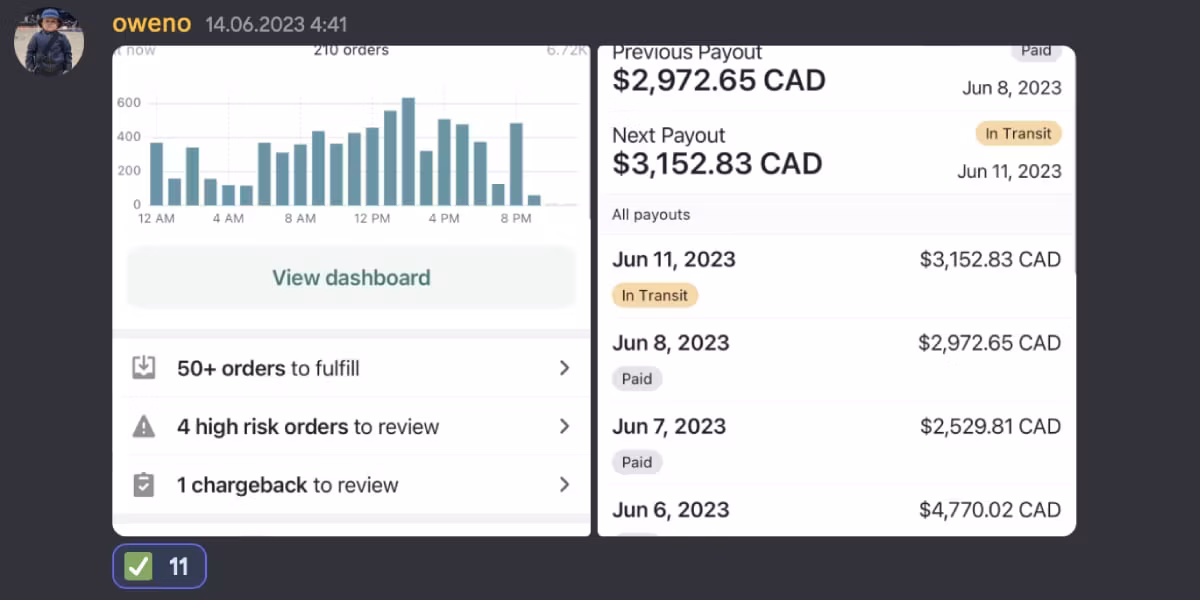1200x600 pixels.
Task: Open 1 chargeback to review item
Action: 287,485
